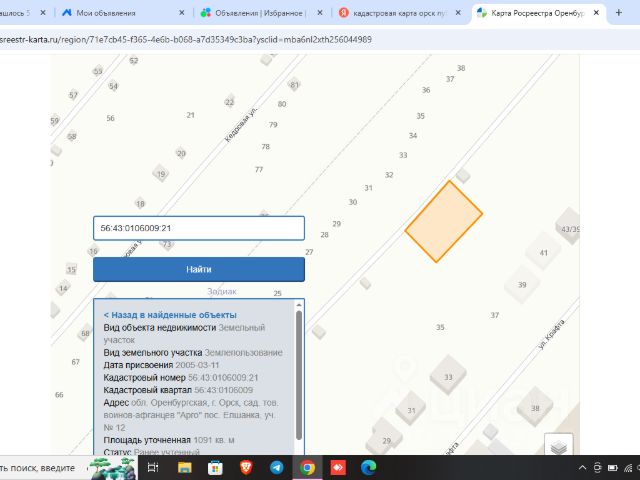
Task: Click the Дата присвоения 2005-03-11 line
Action: point(161,365)
